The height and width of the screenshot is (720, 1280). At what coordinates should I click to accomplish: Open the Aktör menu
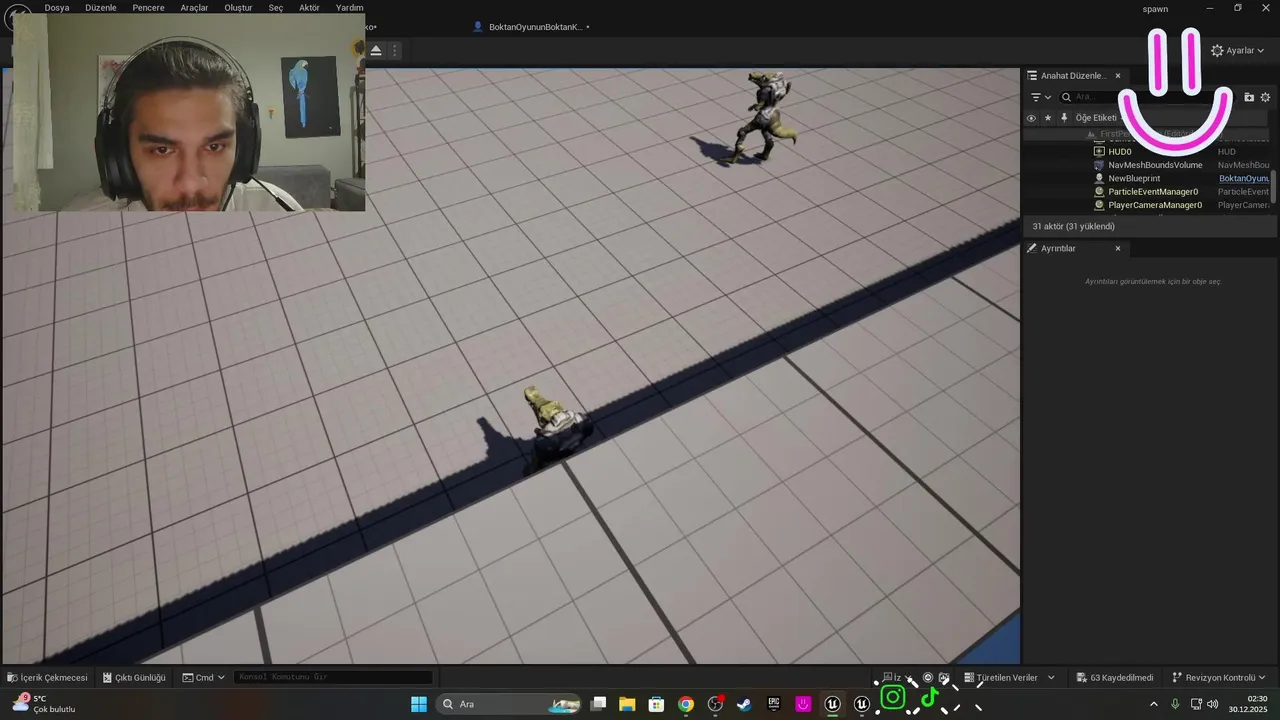tap(309, 8)
